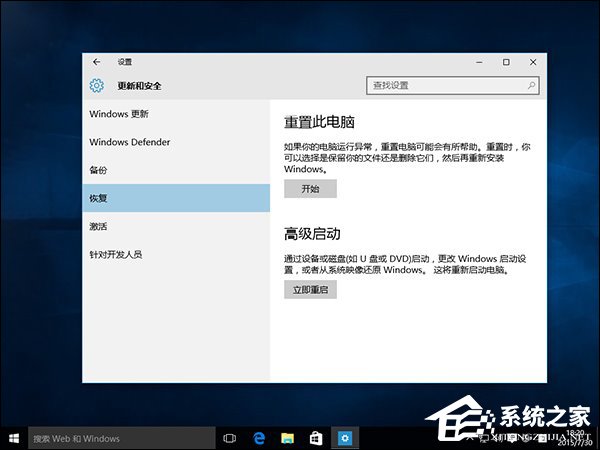Choose 针对开发人员 in the sidebar
Image resolution: width=600 pixels, height=450 pixels.
[115, 254]
